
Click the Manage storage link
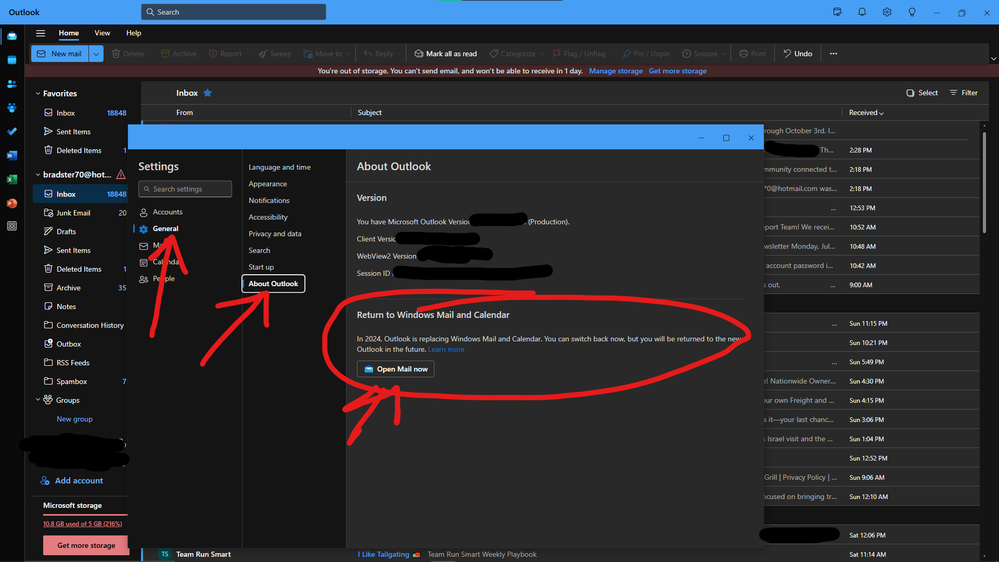[x=615, y=71]
